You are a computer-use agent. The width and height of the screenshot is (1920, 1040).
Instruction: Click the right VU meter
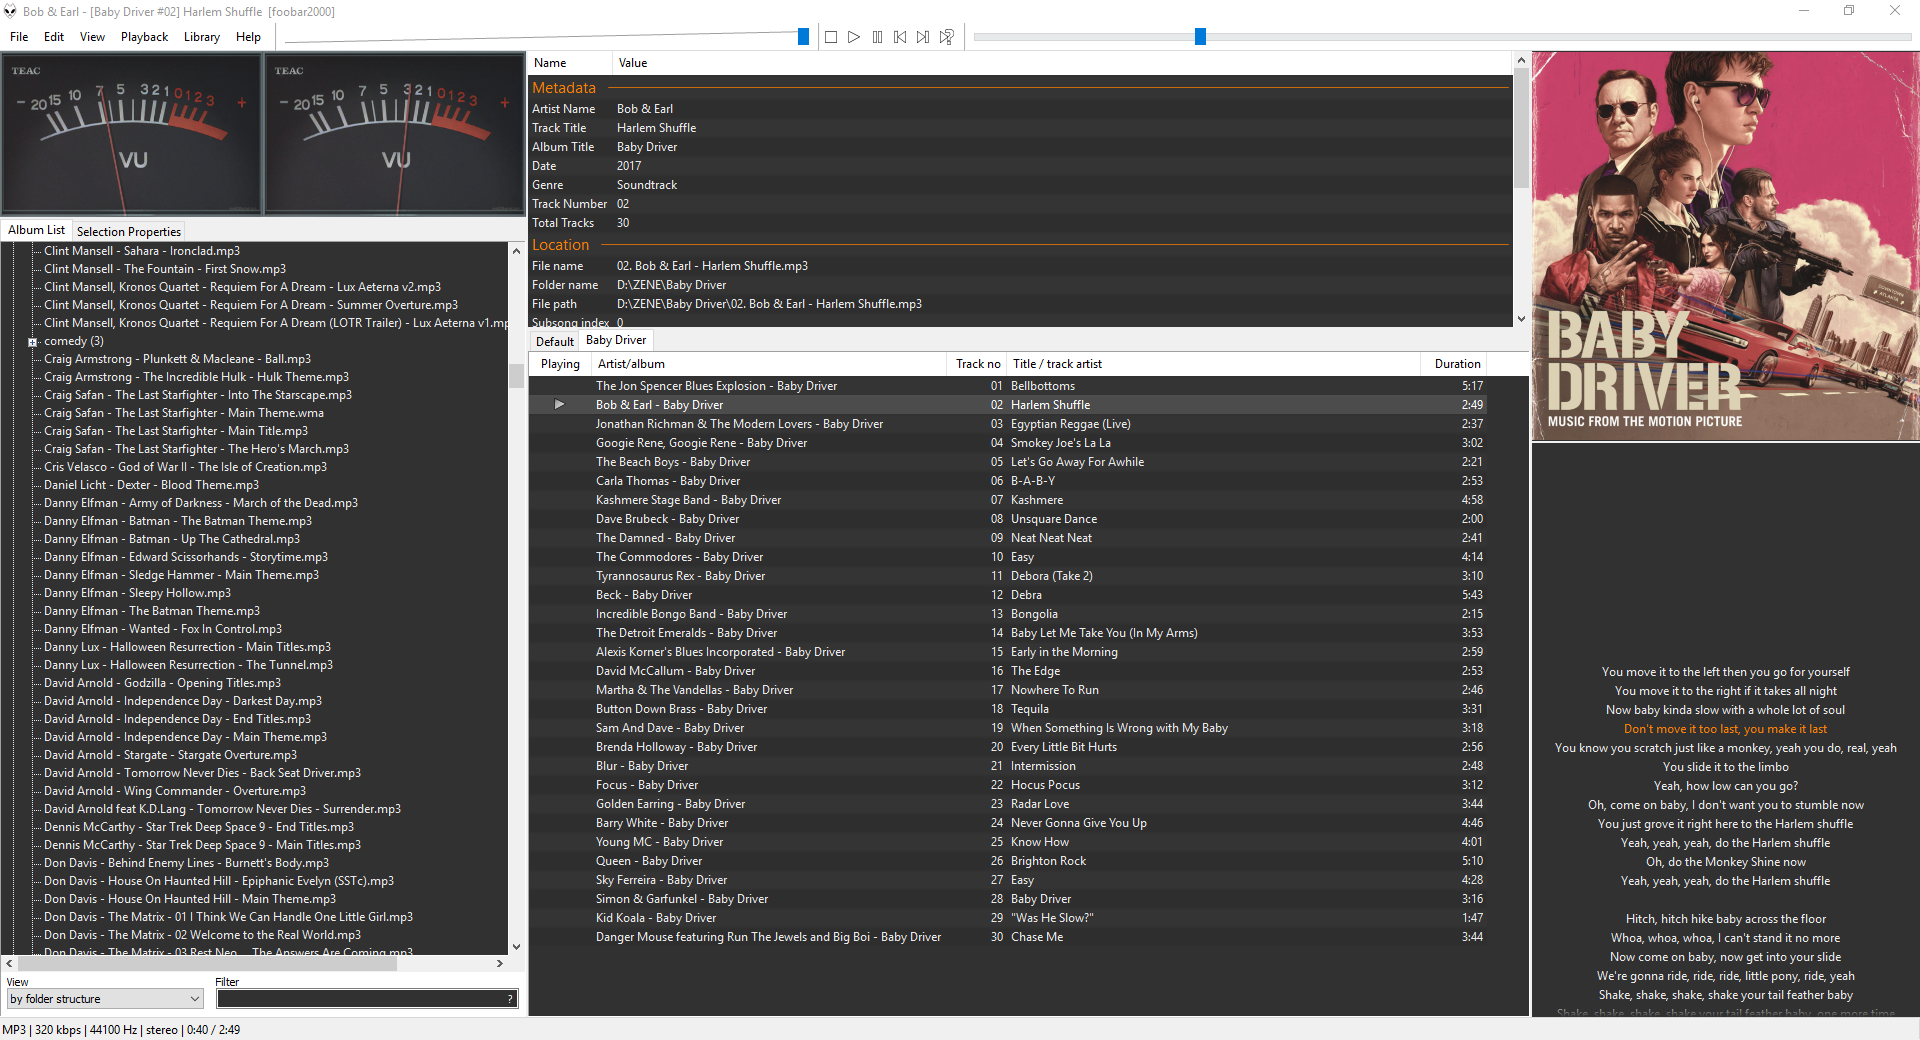pyautogui.click(x=394, y=134)
